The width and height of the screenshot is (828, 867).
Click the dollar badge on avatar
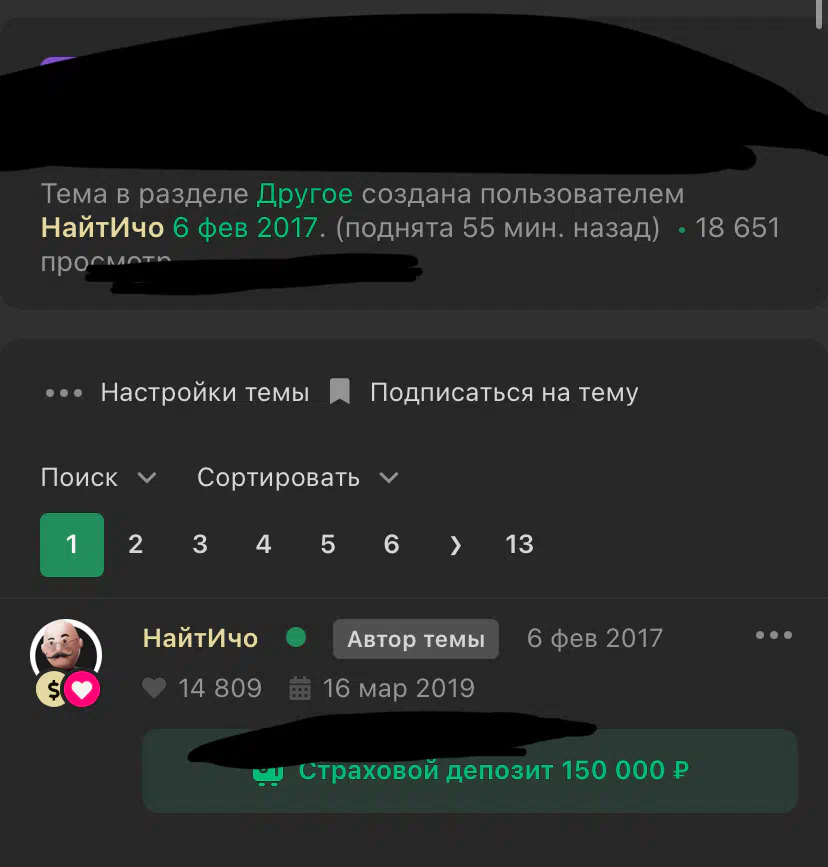coord(52,690)
